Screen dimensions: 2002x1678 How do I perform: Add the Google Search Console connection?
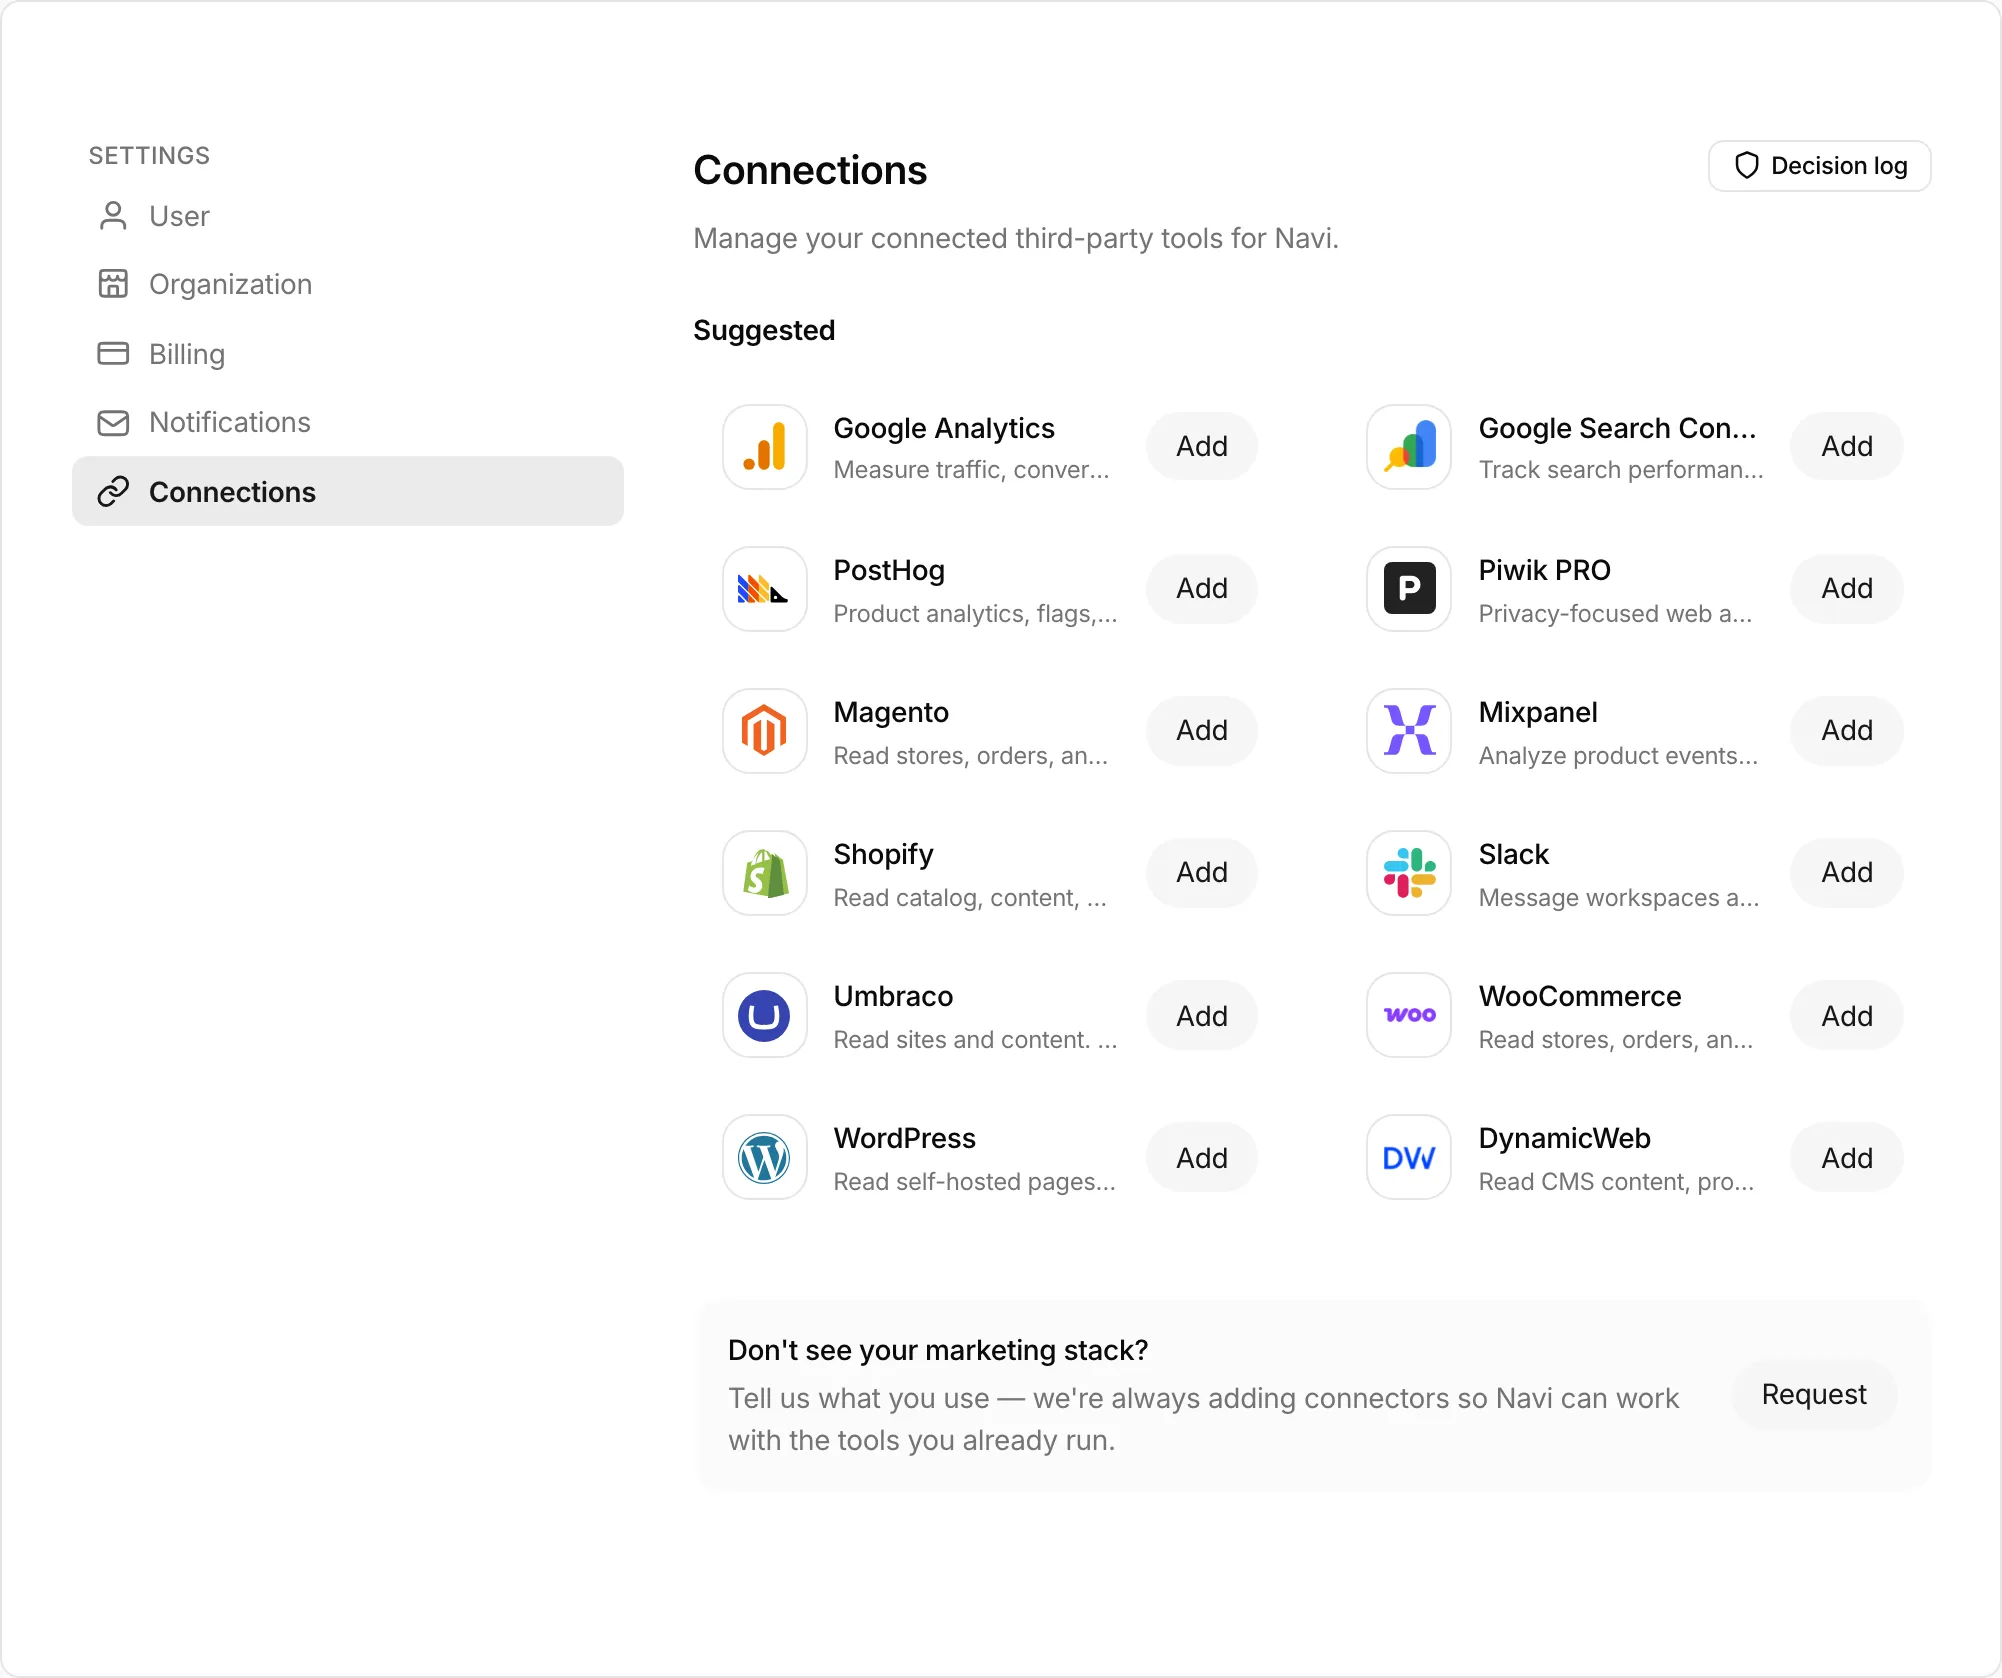(1846, 446)
